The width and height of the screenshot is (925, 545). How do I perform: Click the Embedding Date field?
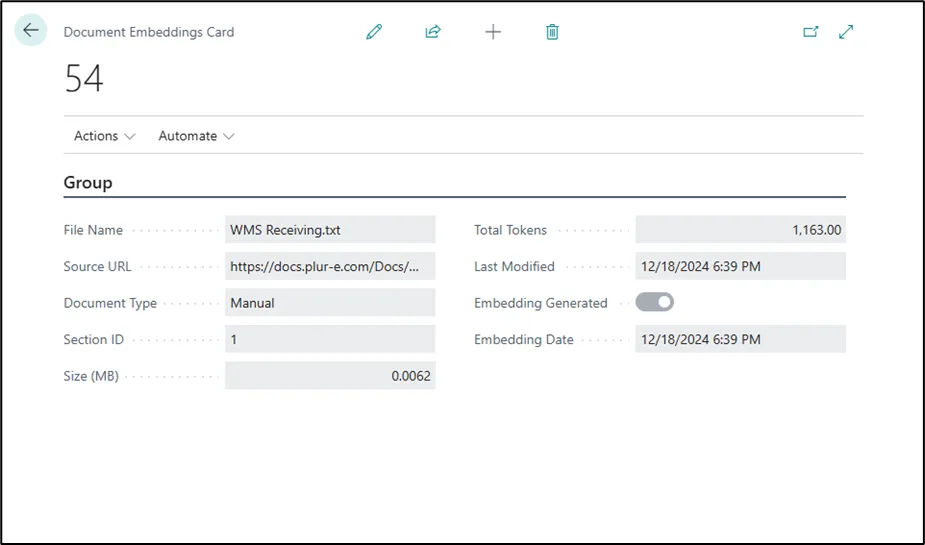pos(740,339)
